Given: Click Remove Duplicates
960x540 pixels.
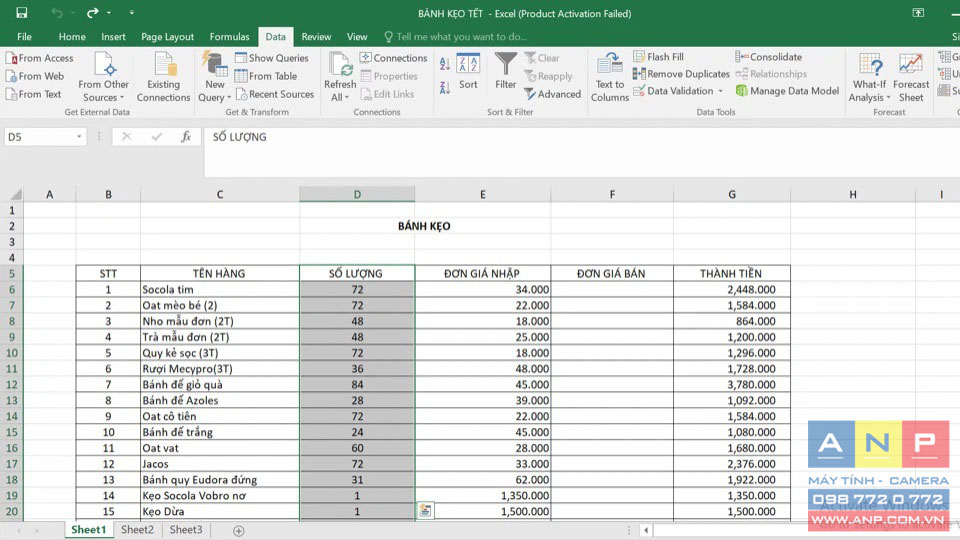Looking at the screenshot, I should click(681, 74).
